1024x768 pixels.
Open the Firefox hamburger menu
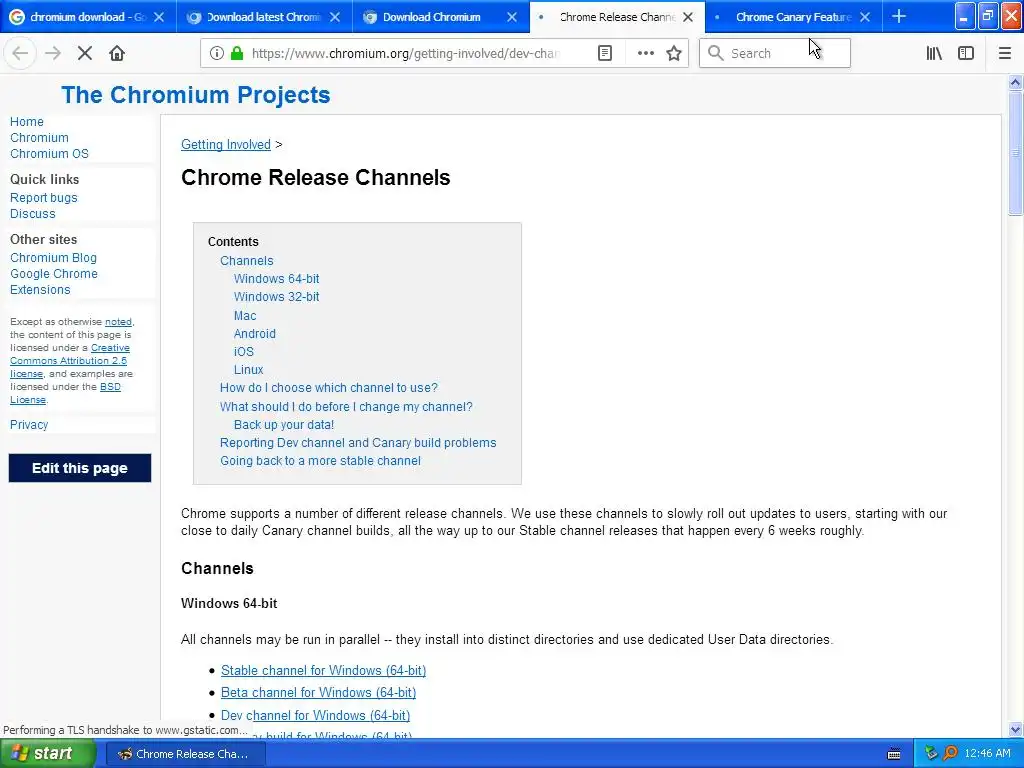1005,54
